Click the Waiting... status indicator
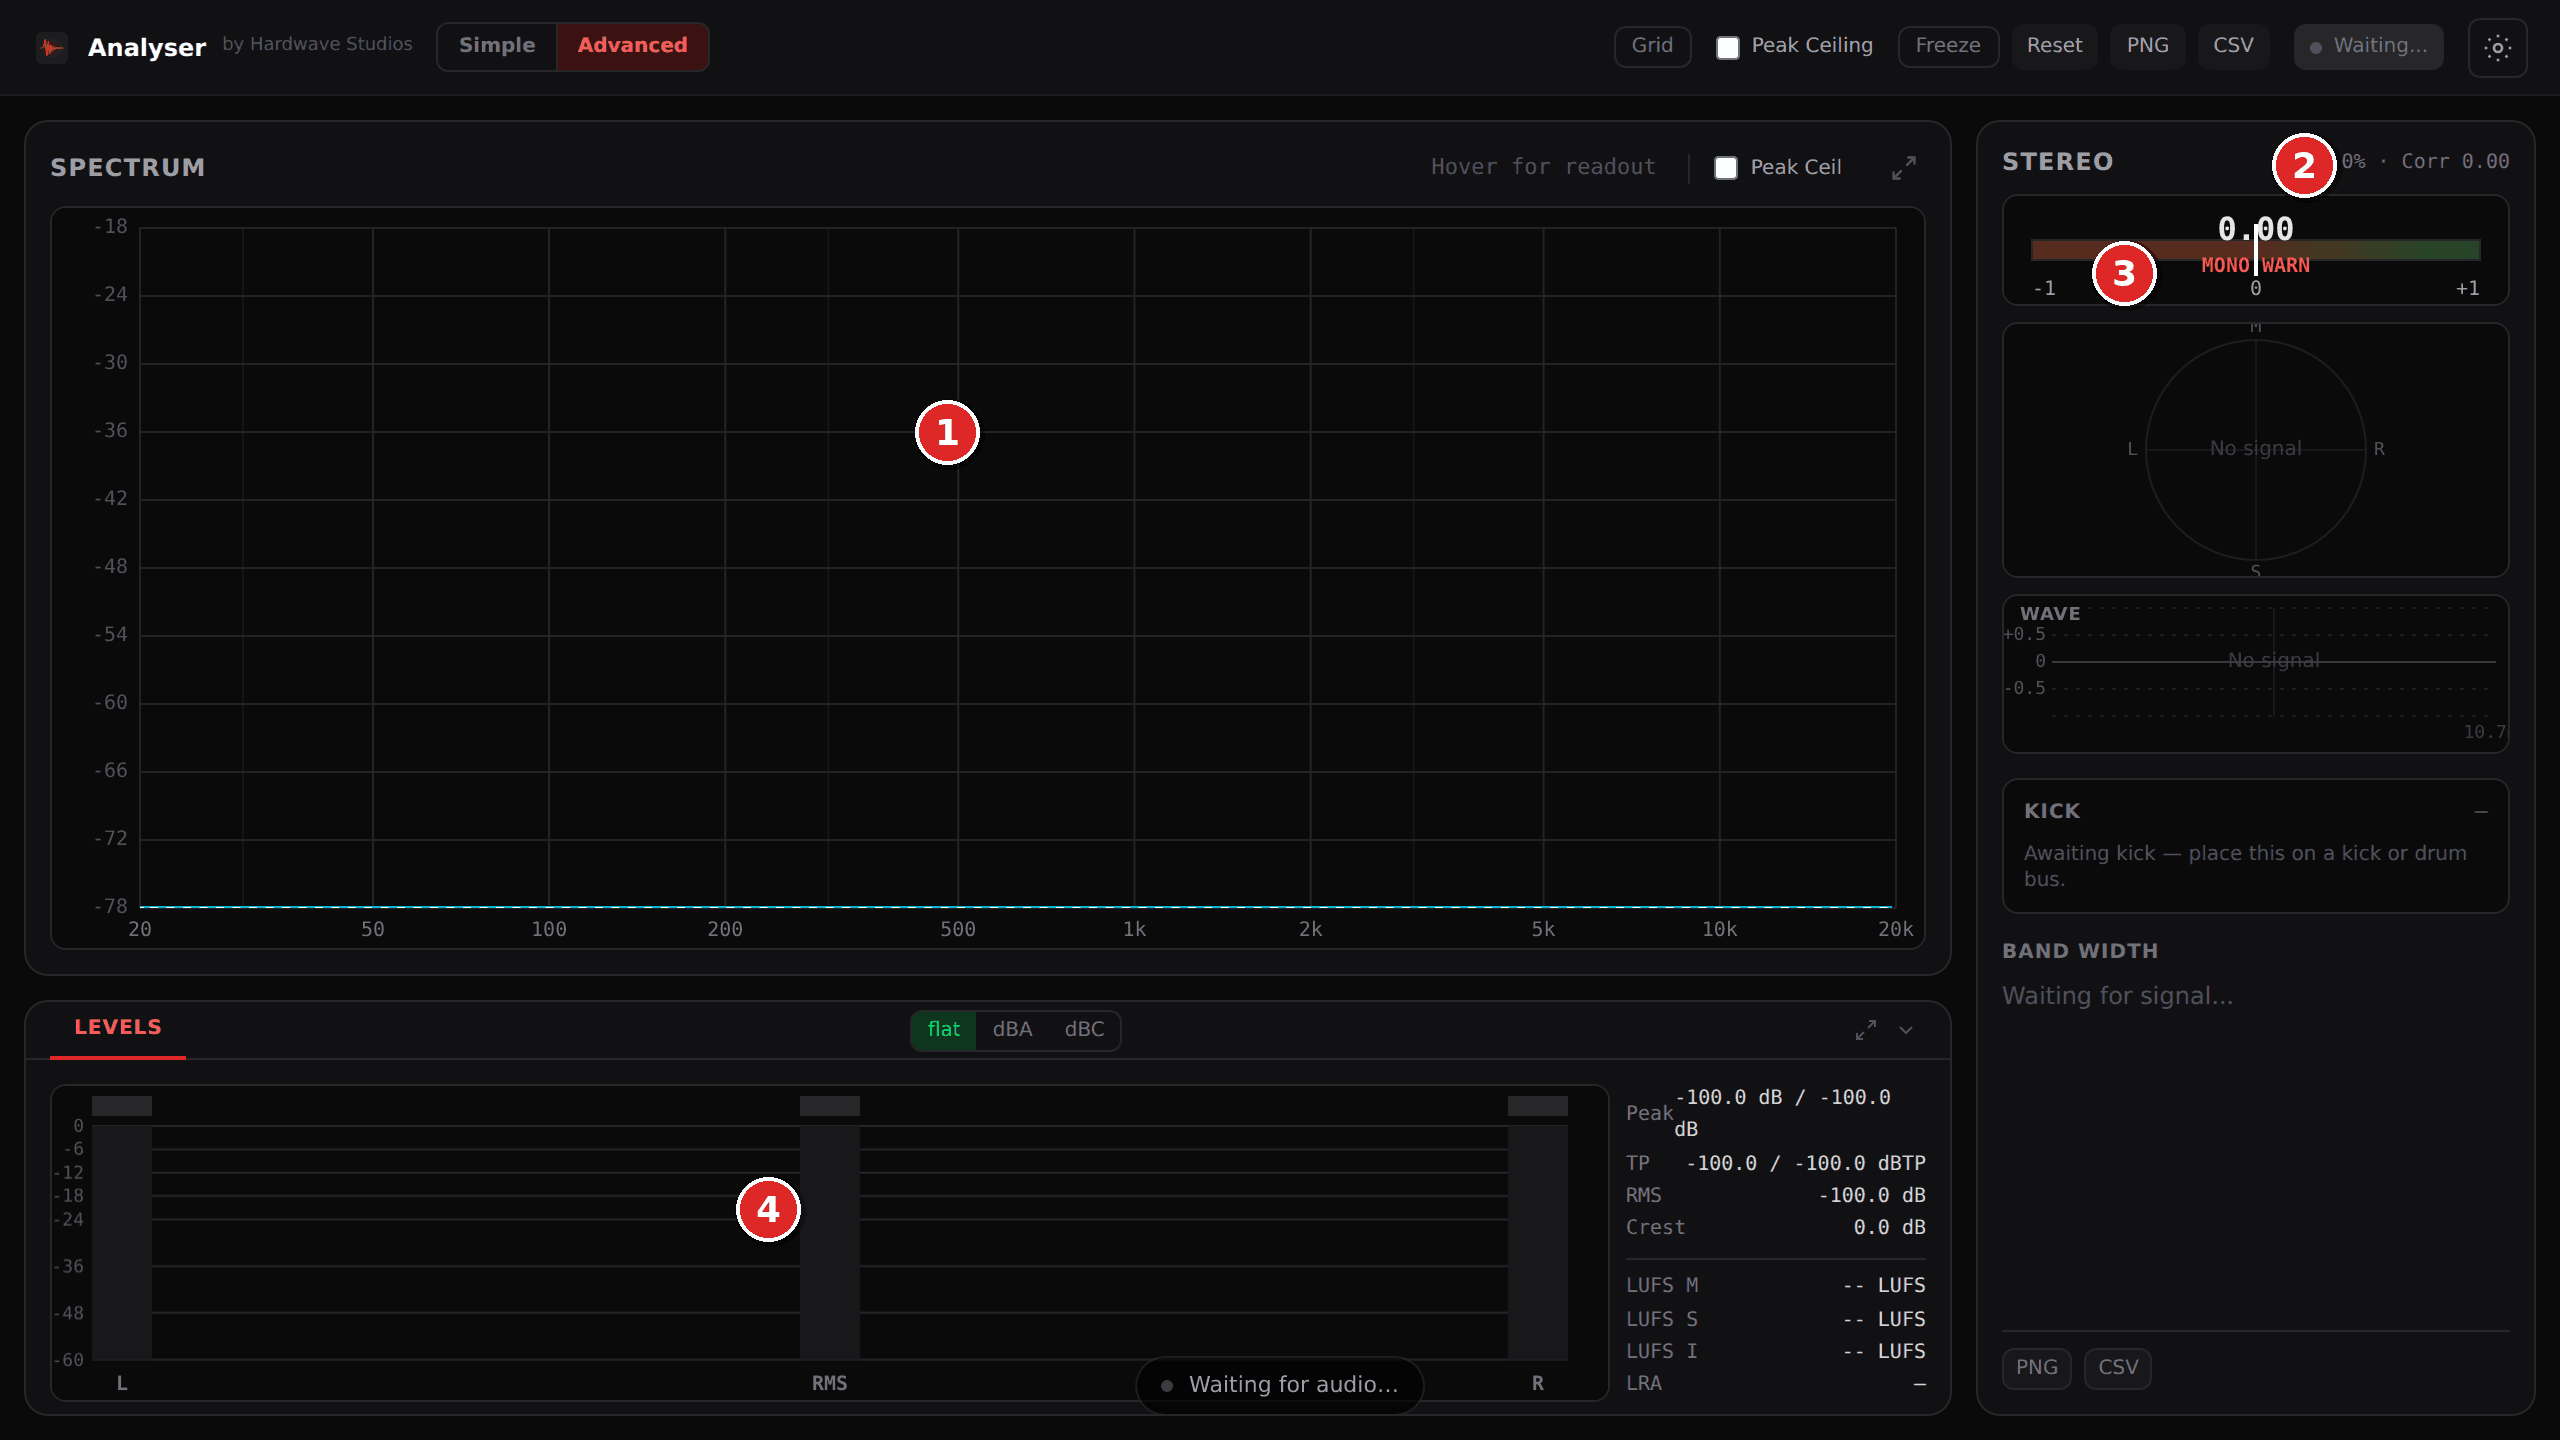 tap(2368, 46)
